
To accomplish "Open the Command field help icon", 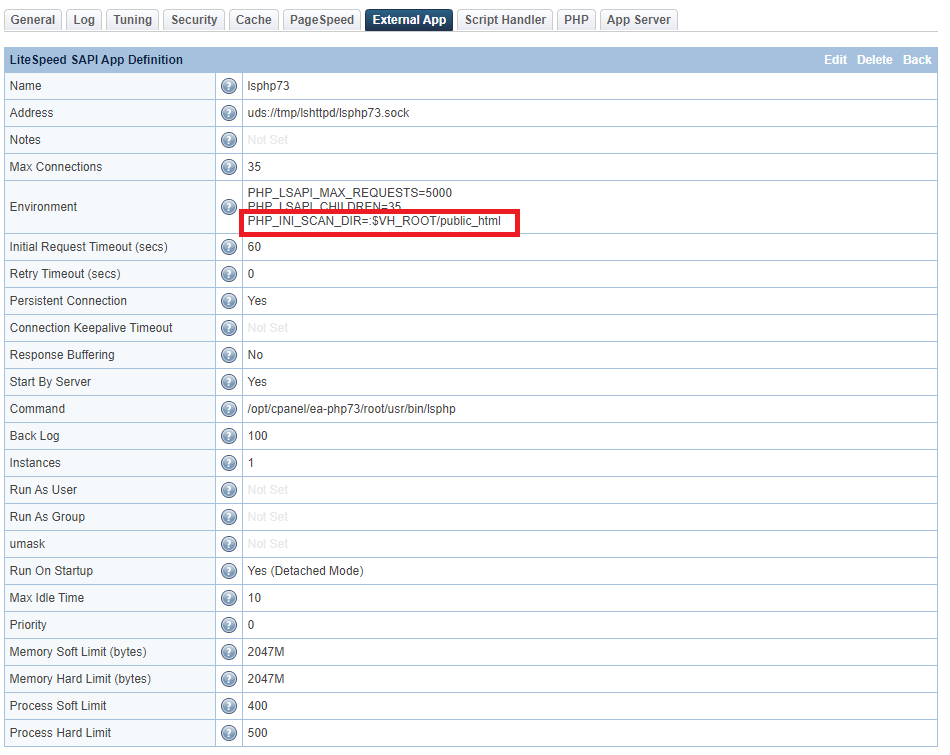I will click(228, 409).
